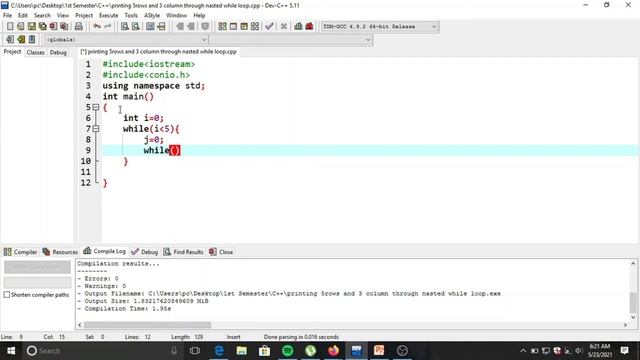Select the nasted while loop.cpp editor tab

click(158, 52)
